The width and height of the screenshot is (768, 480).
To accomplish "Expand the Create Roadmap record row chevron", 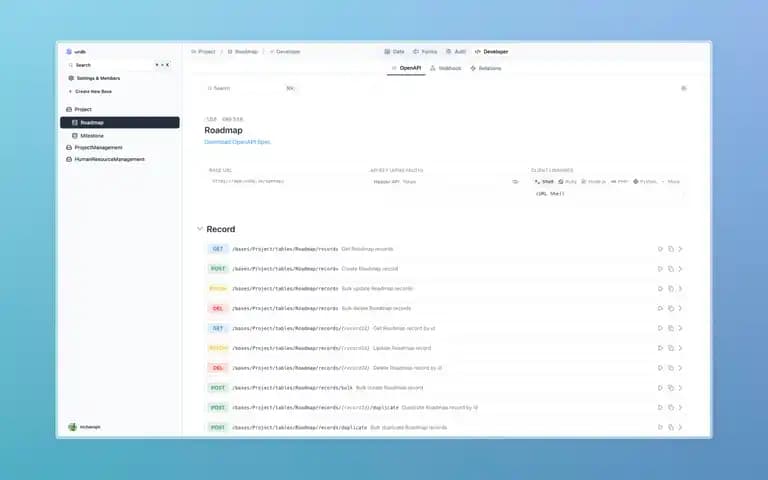I will (680, 269).
